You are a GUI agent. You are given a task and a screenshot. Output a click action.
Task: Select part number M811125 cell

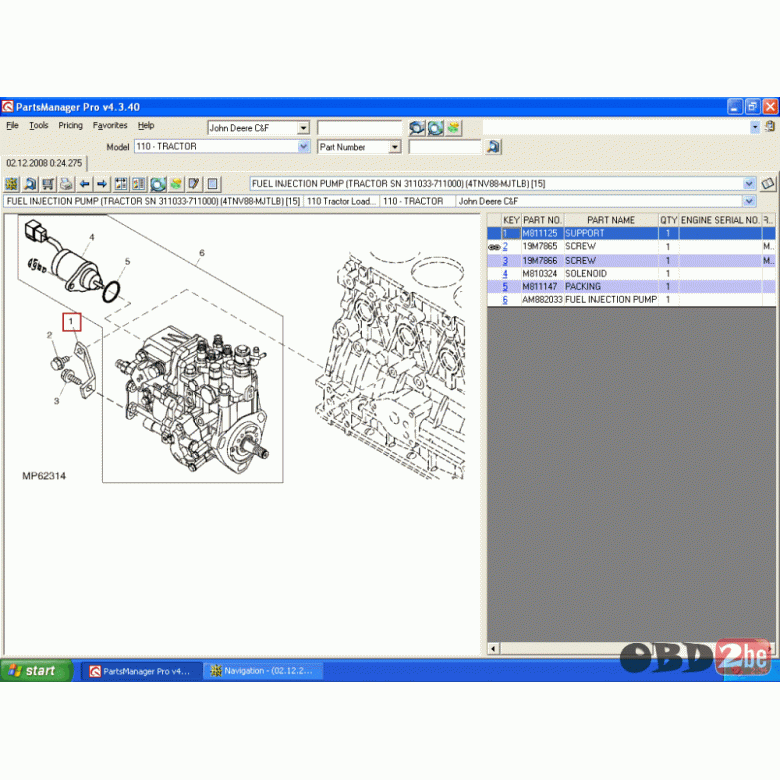click(542, 233)
